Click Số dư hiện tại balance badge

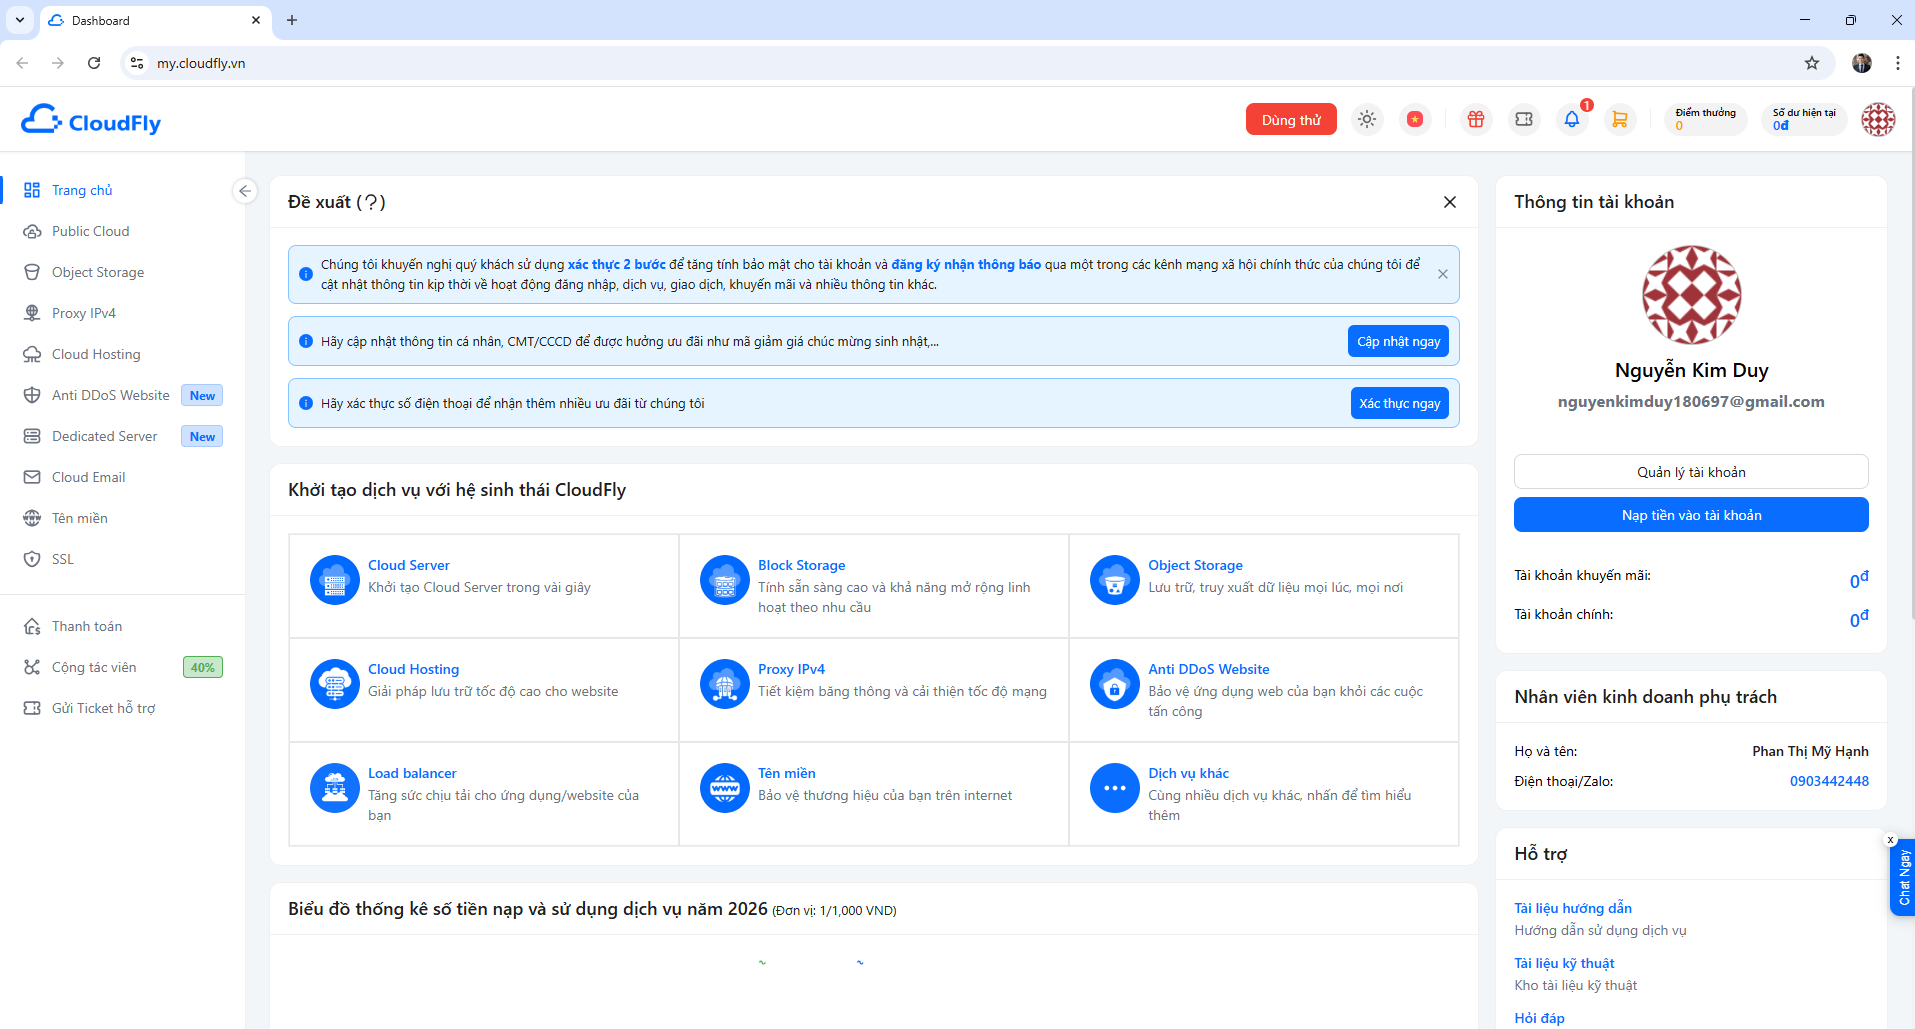[x=1804, y=119]
